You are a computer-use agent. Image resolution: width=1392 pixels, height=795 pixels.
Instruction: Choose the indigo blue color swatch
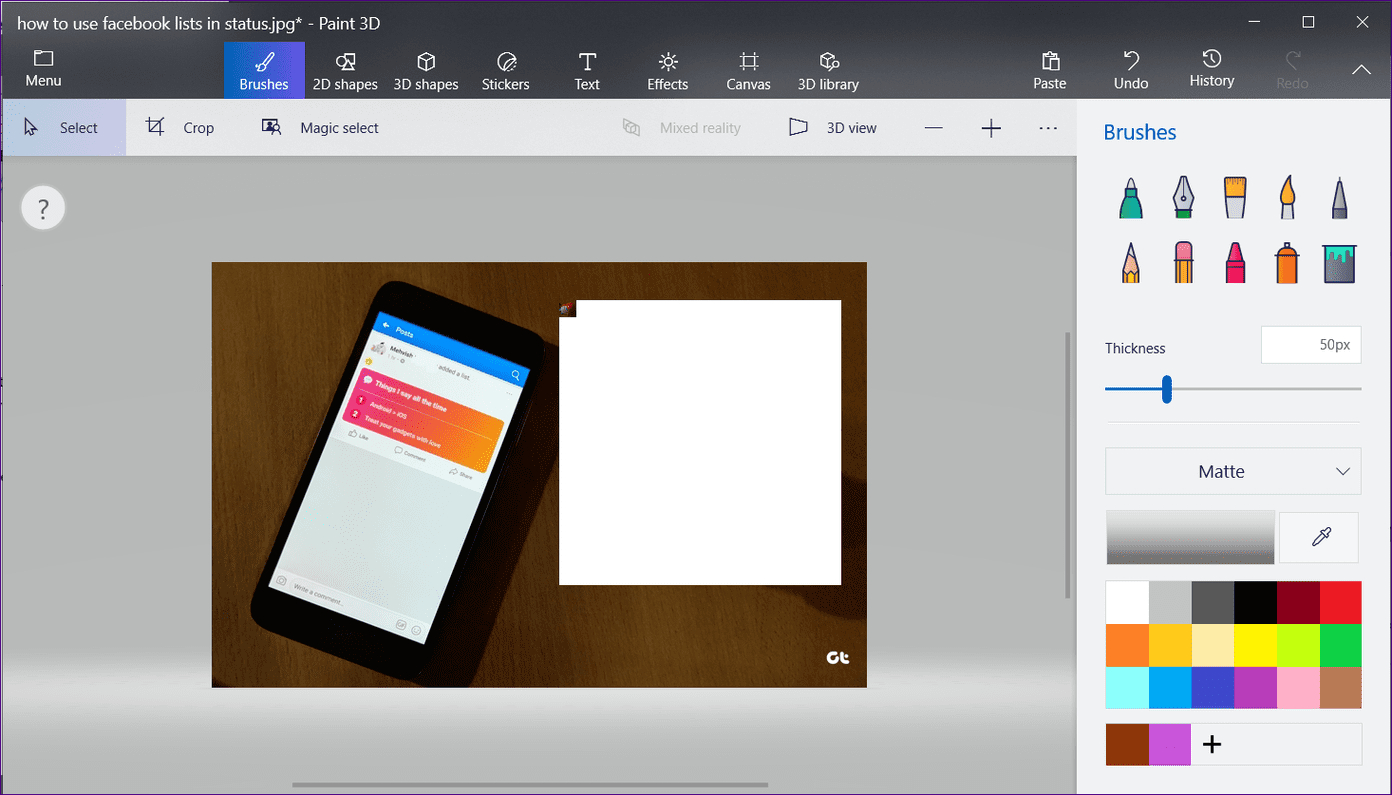1213,687
